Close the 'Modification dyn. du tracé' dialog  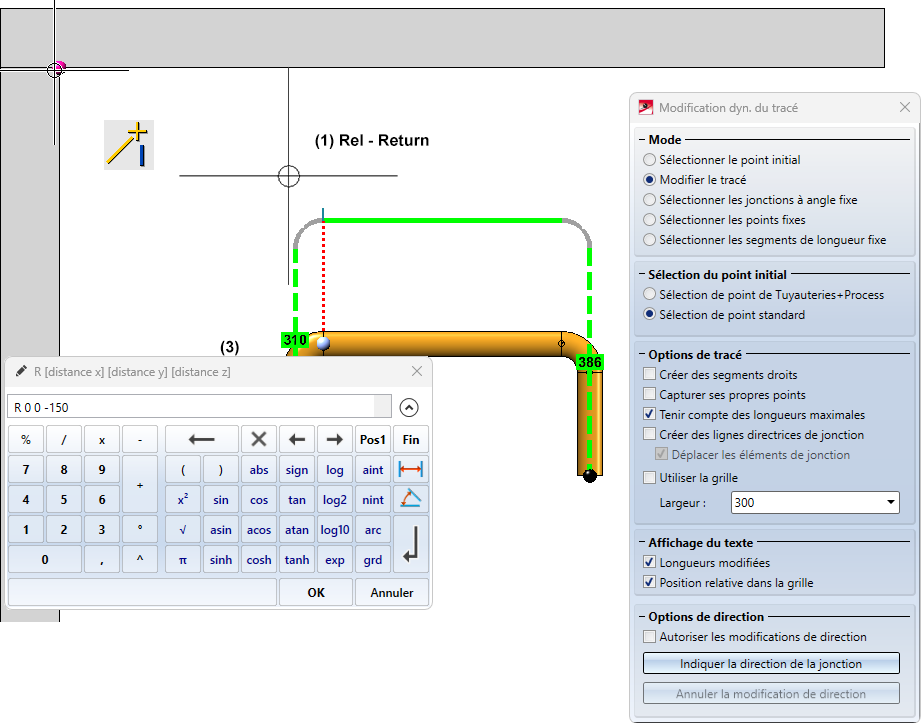coord(904,107)
